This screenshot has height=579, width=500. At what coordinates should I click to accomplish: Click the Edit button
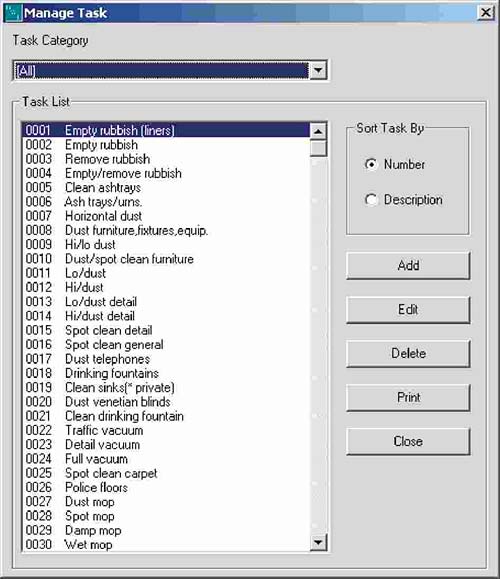point(408,309)
